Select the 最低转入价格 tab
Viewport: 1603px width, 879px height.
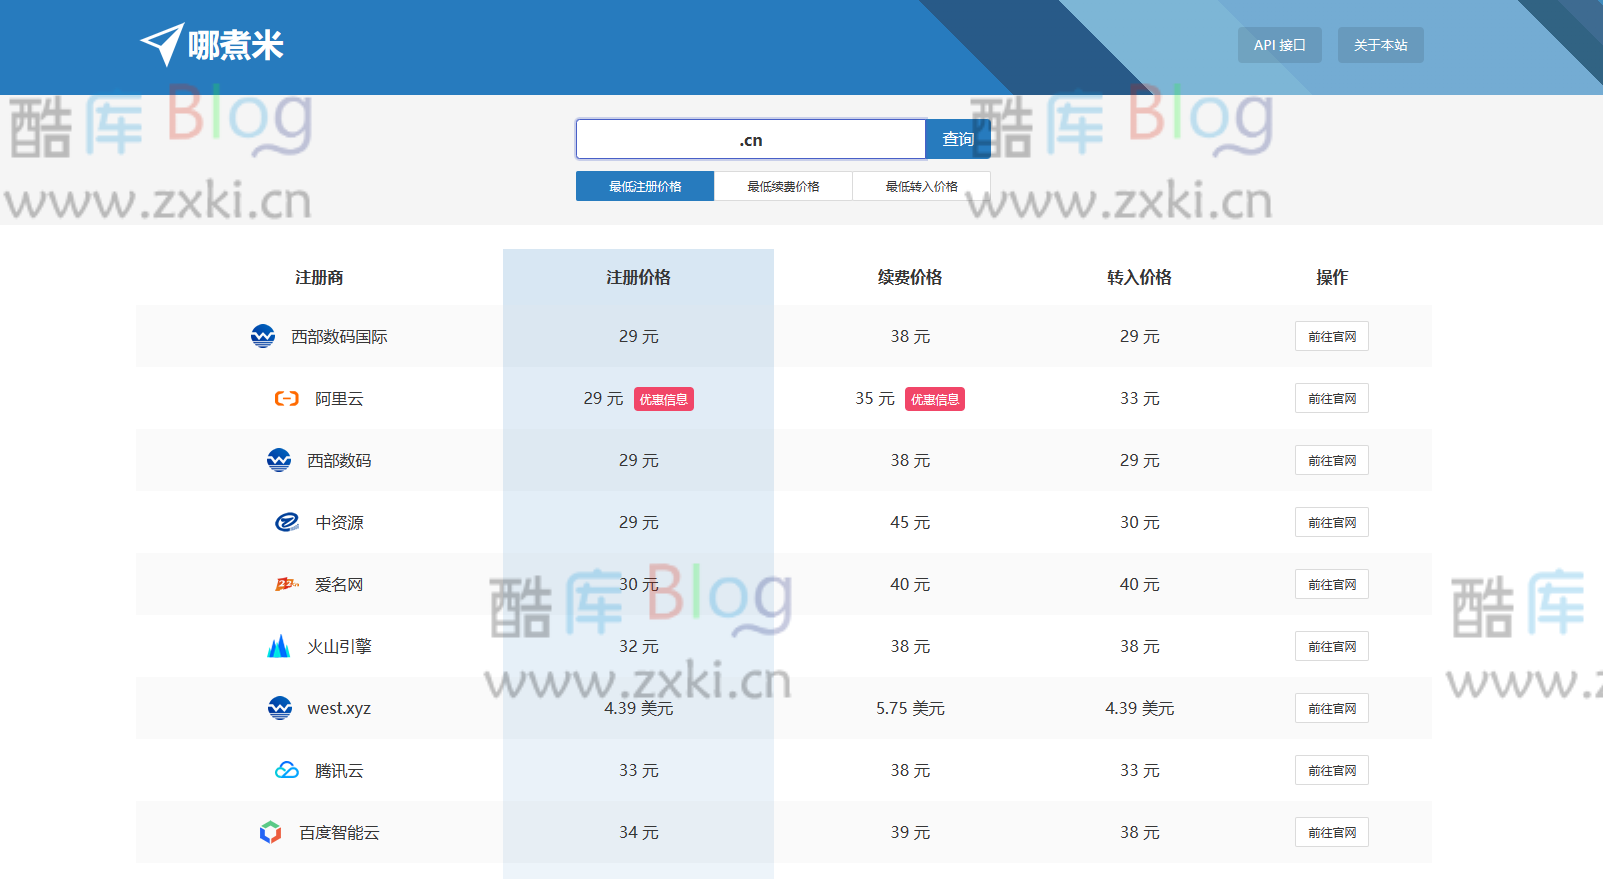pyautogui.click(x=921, y=186)
